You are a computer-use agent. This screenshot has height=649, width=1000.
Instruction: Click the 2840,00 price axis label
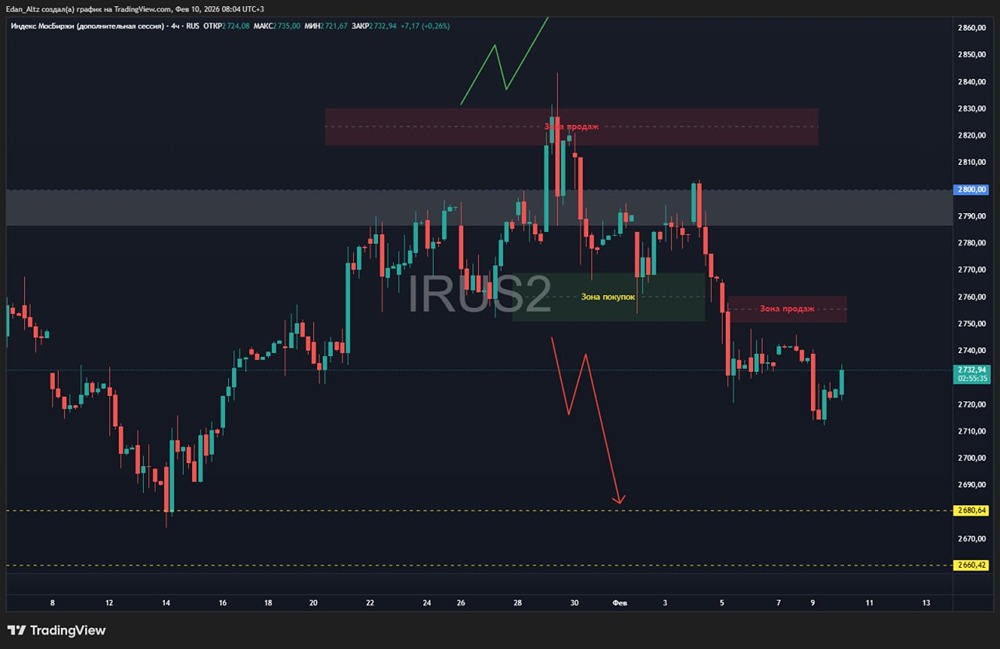pos(971,82)
